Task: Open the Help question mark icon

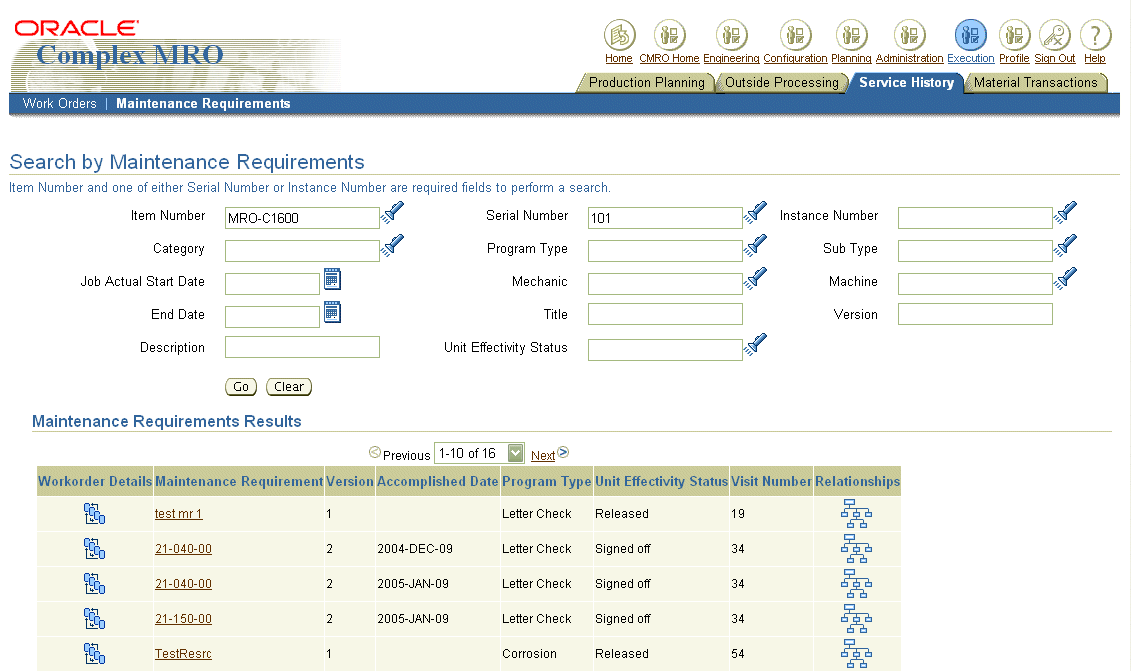Action: pos(1095,35)
